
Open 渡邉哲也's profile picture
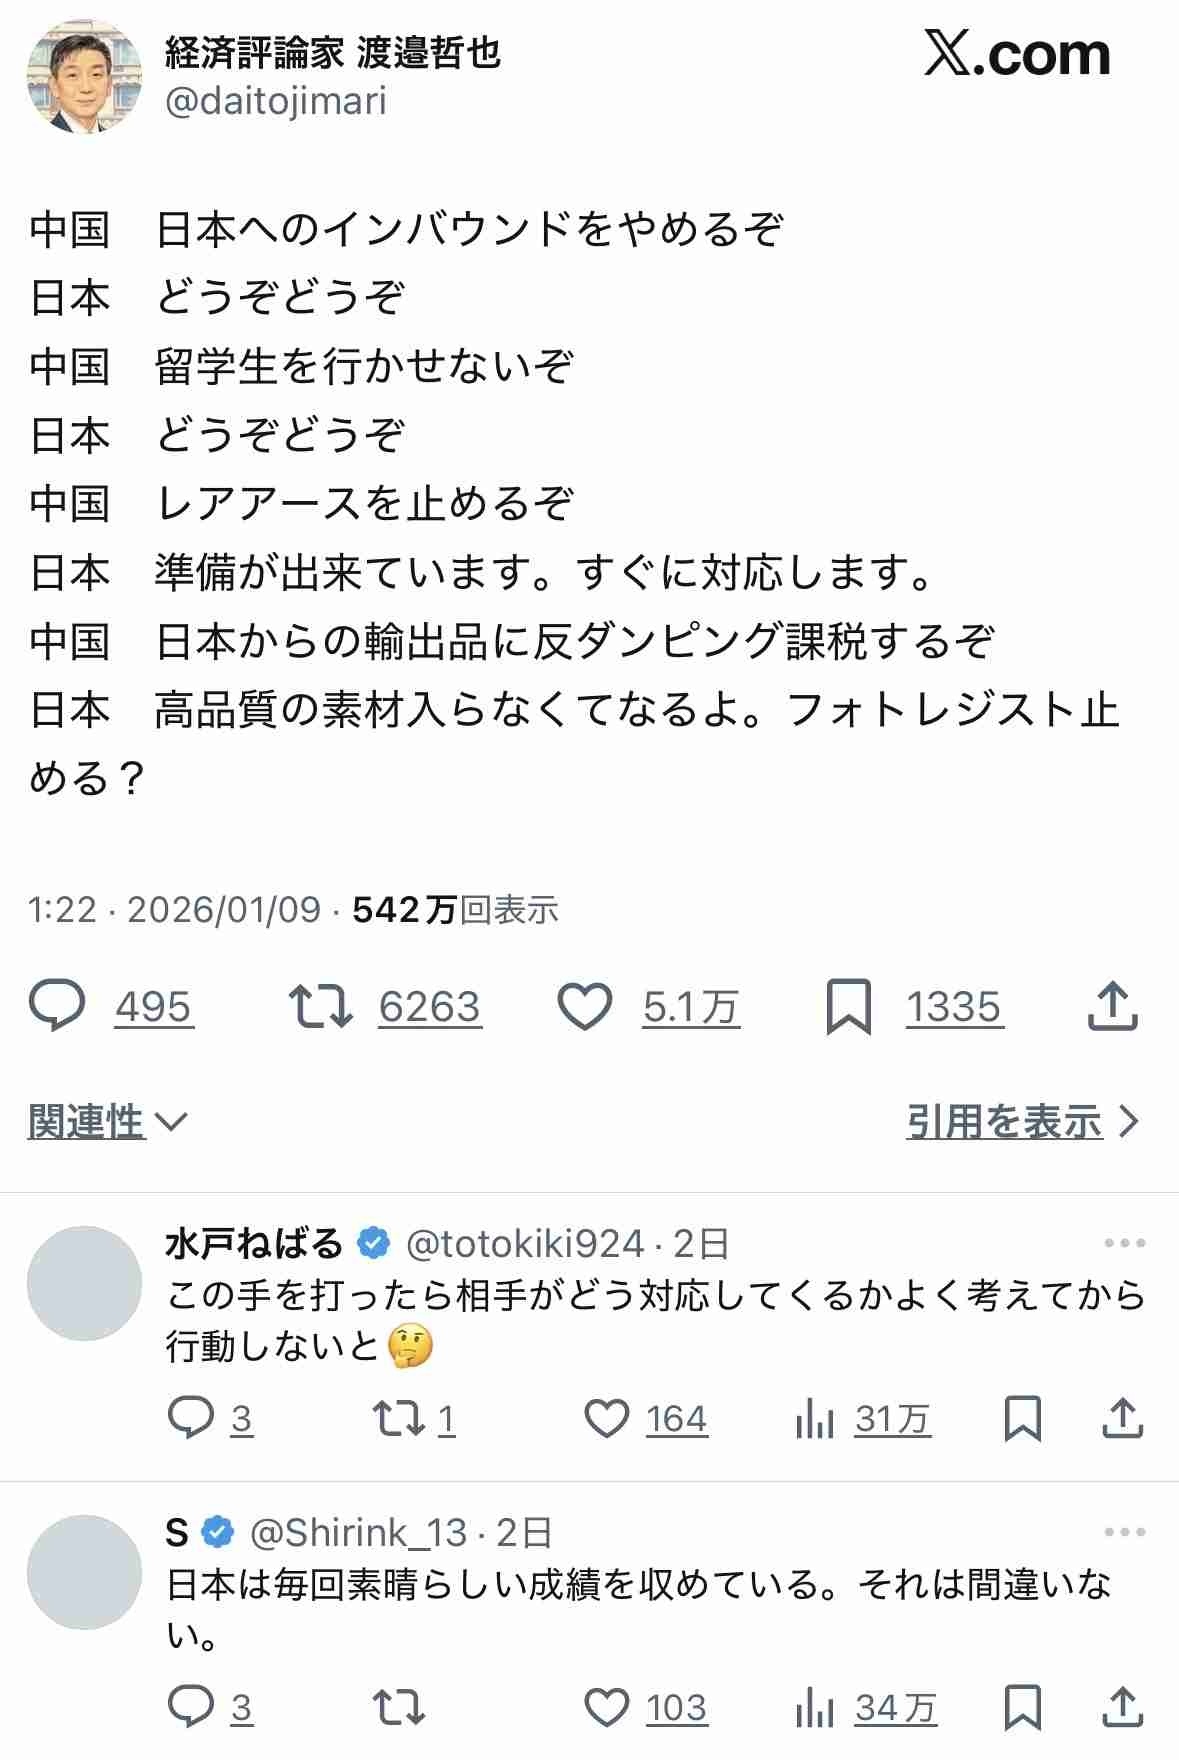click(x=84, y=76)
